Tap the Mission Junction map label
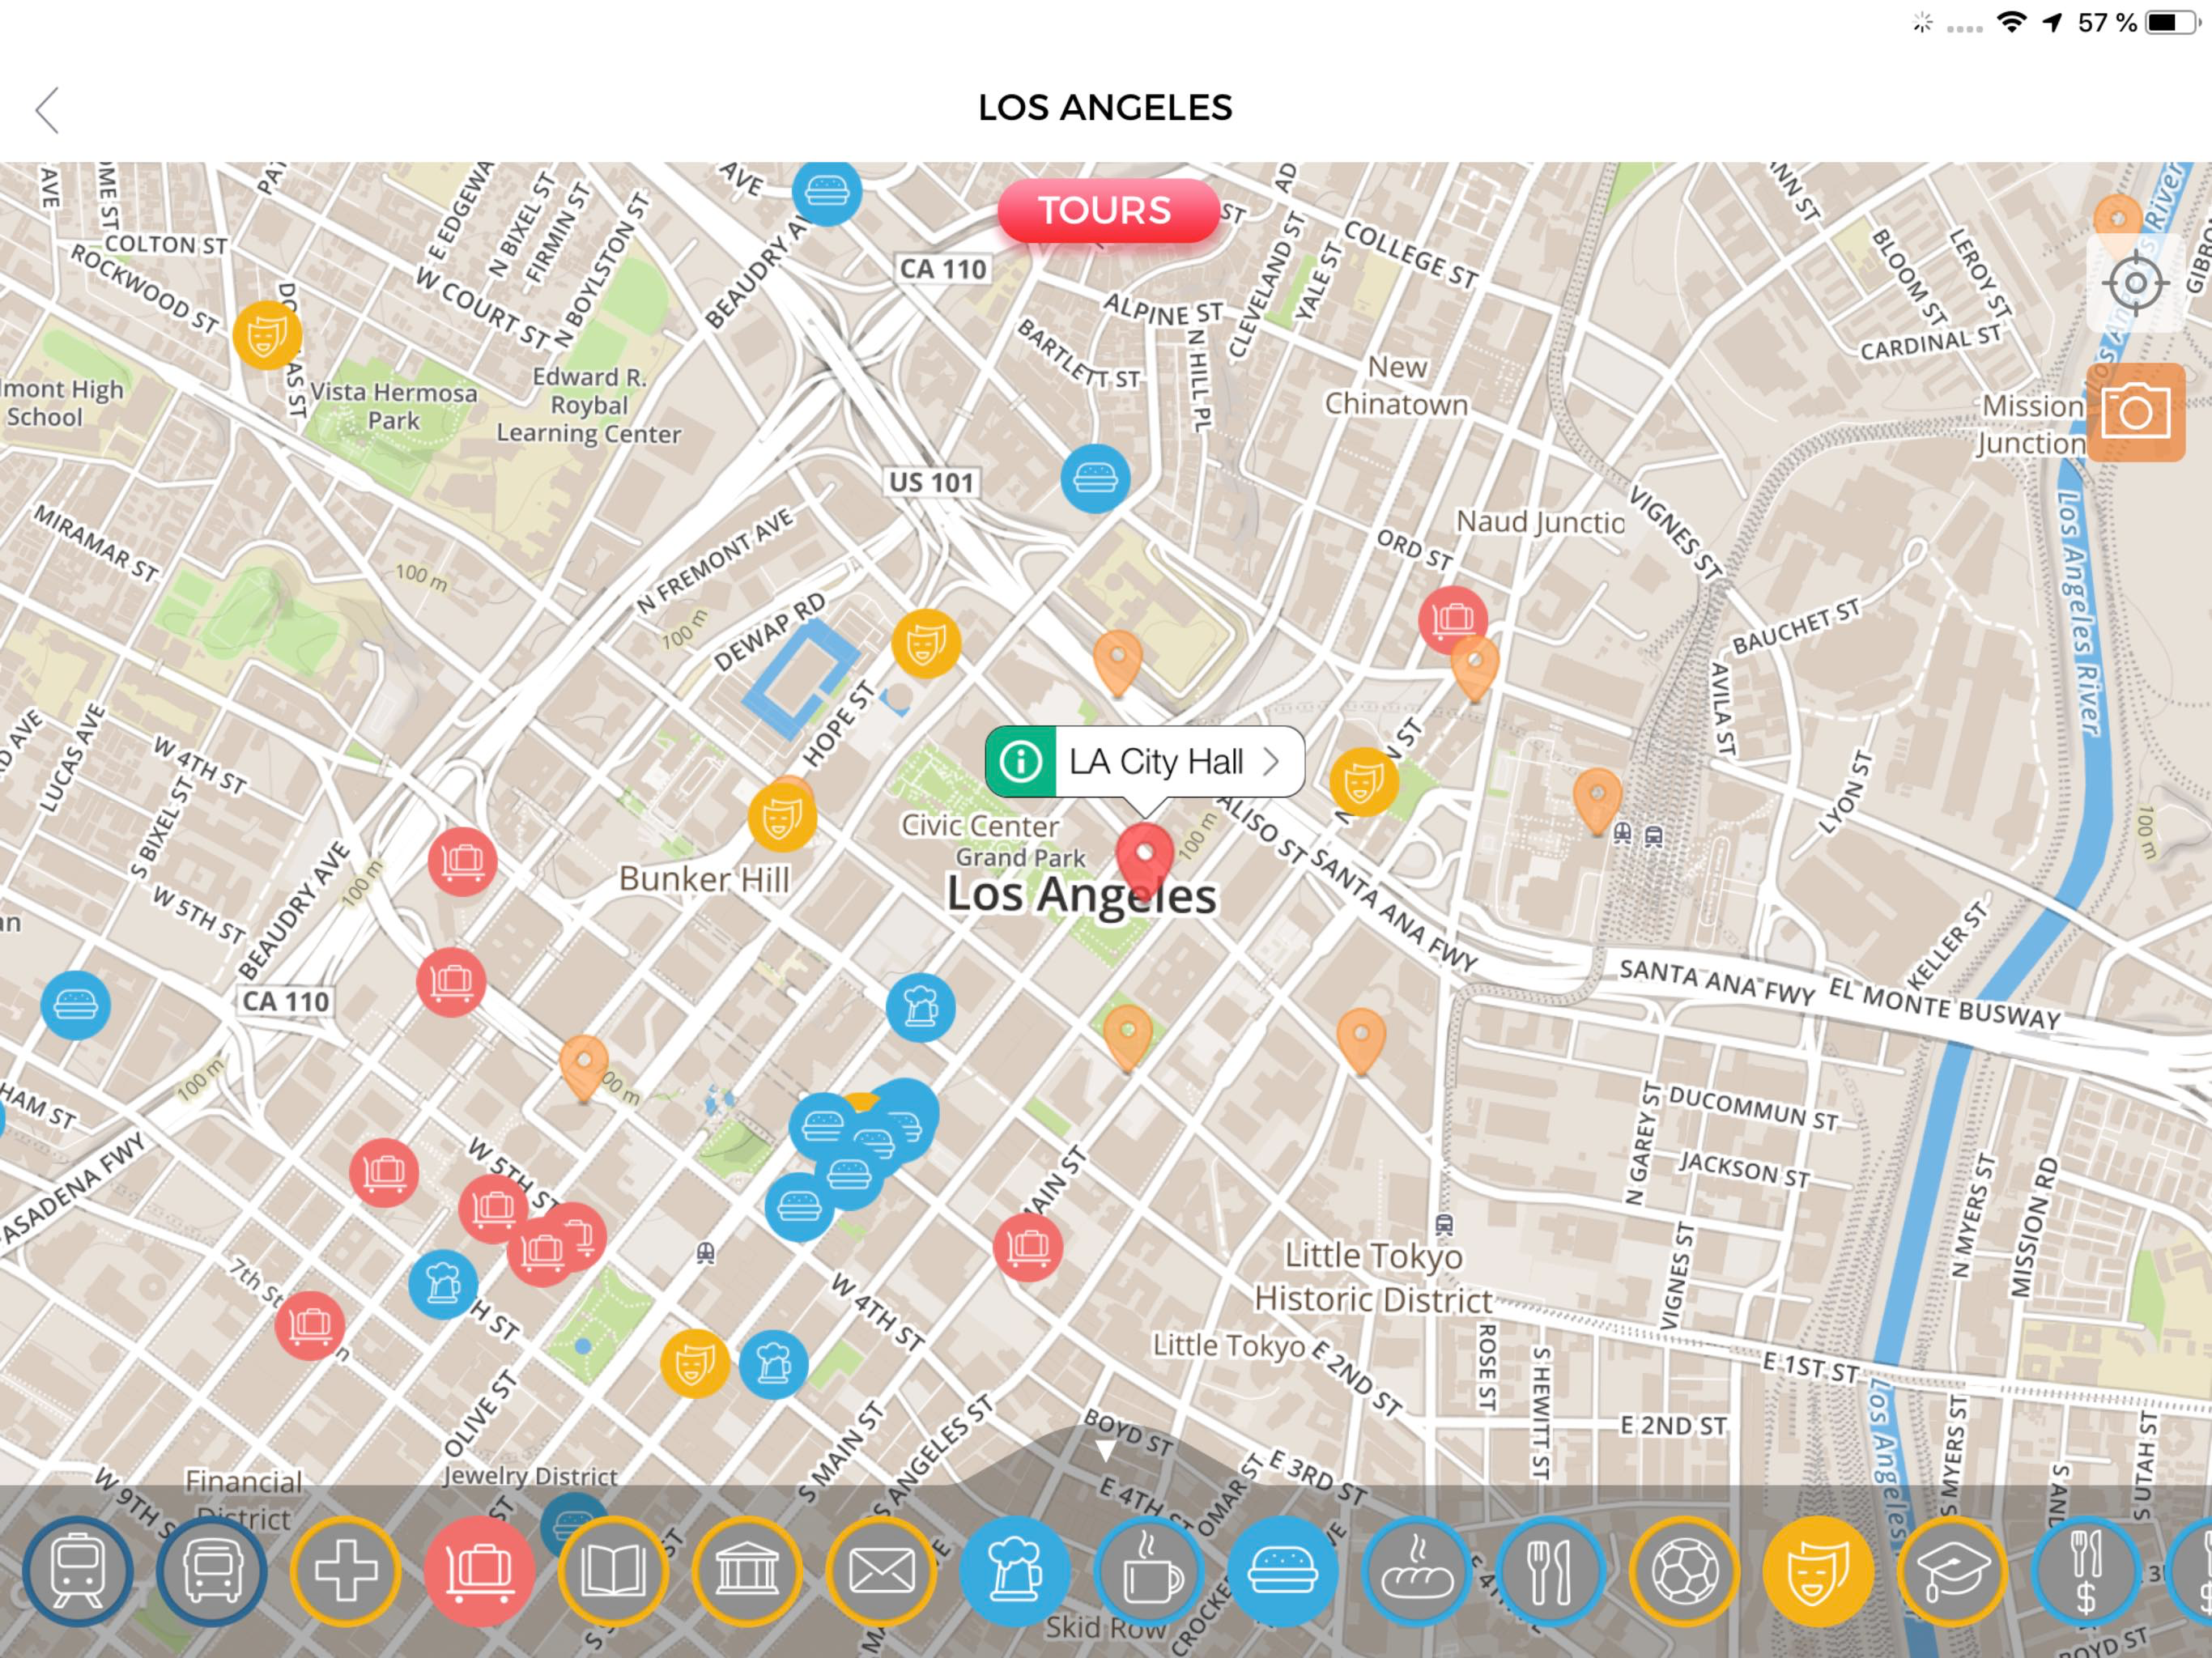The image size is (2212, 1658). click(x=2032, y=424)
